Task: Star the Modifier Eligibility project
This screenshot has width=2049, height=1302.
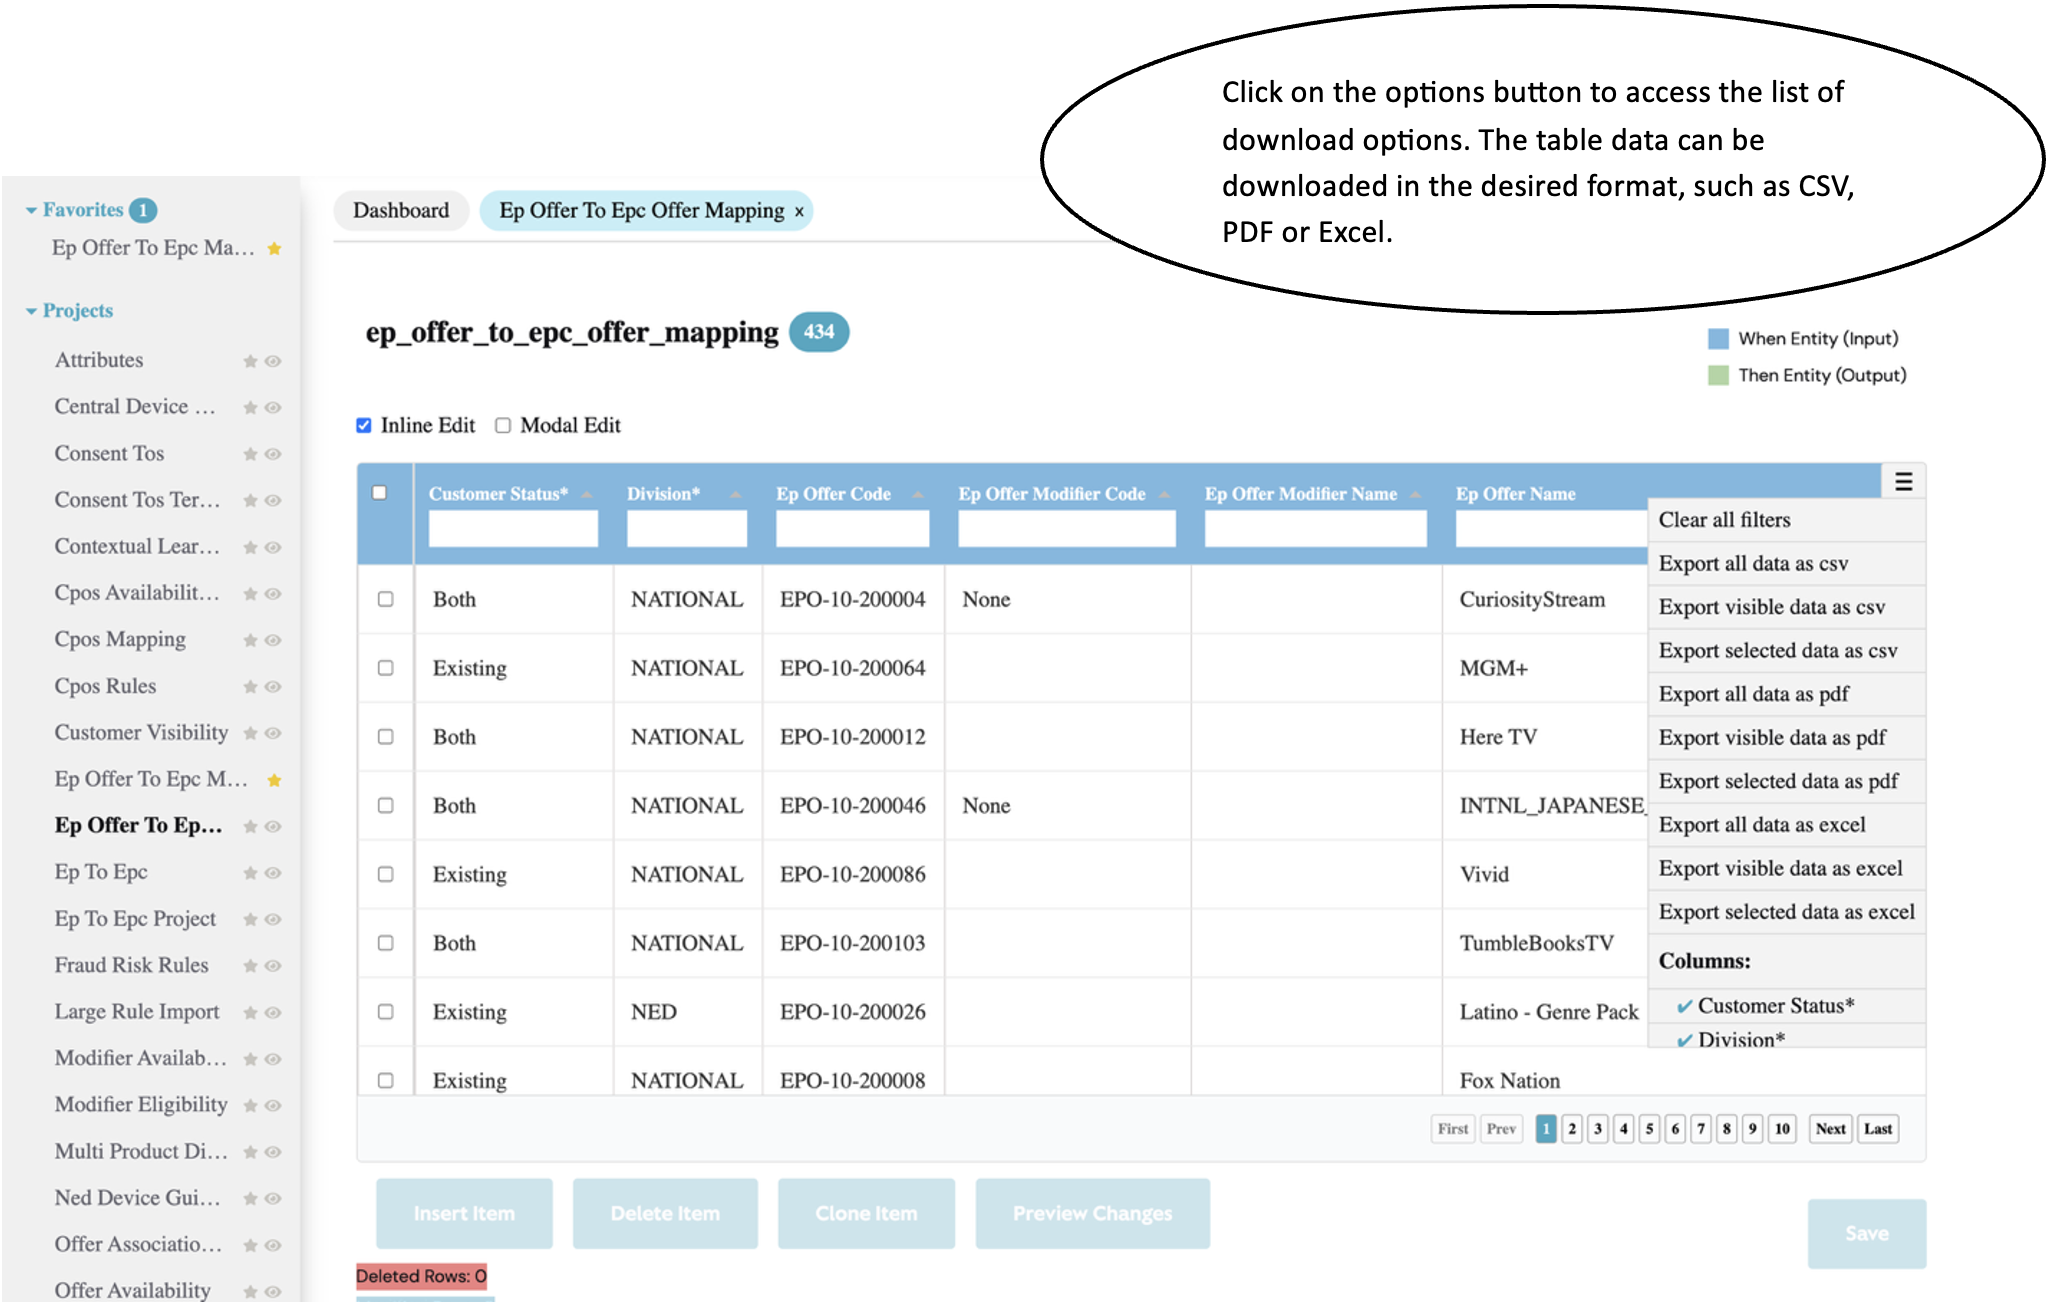Action: 250,1106
